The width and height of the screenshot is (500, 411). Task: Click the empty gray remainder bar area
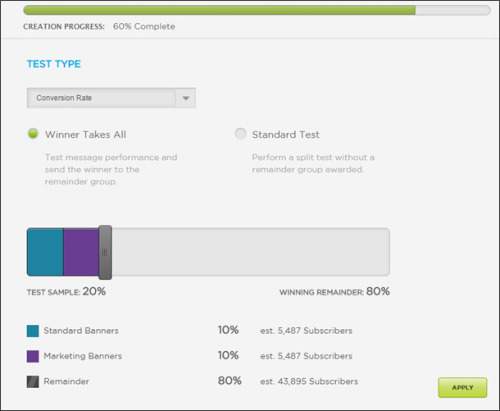[x=250, y=252]
